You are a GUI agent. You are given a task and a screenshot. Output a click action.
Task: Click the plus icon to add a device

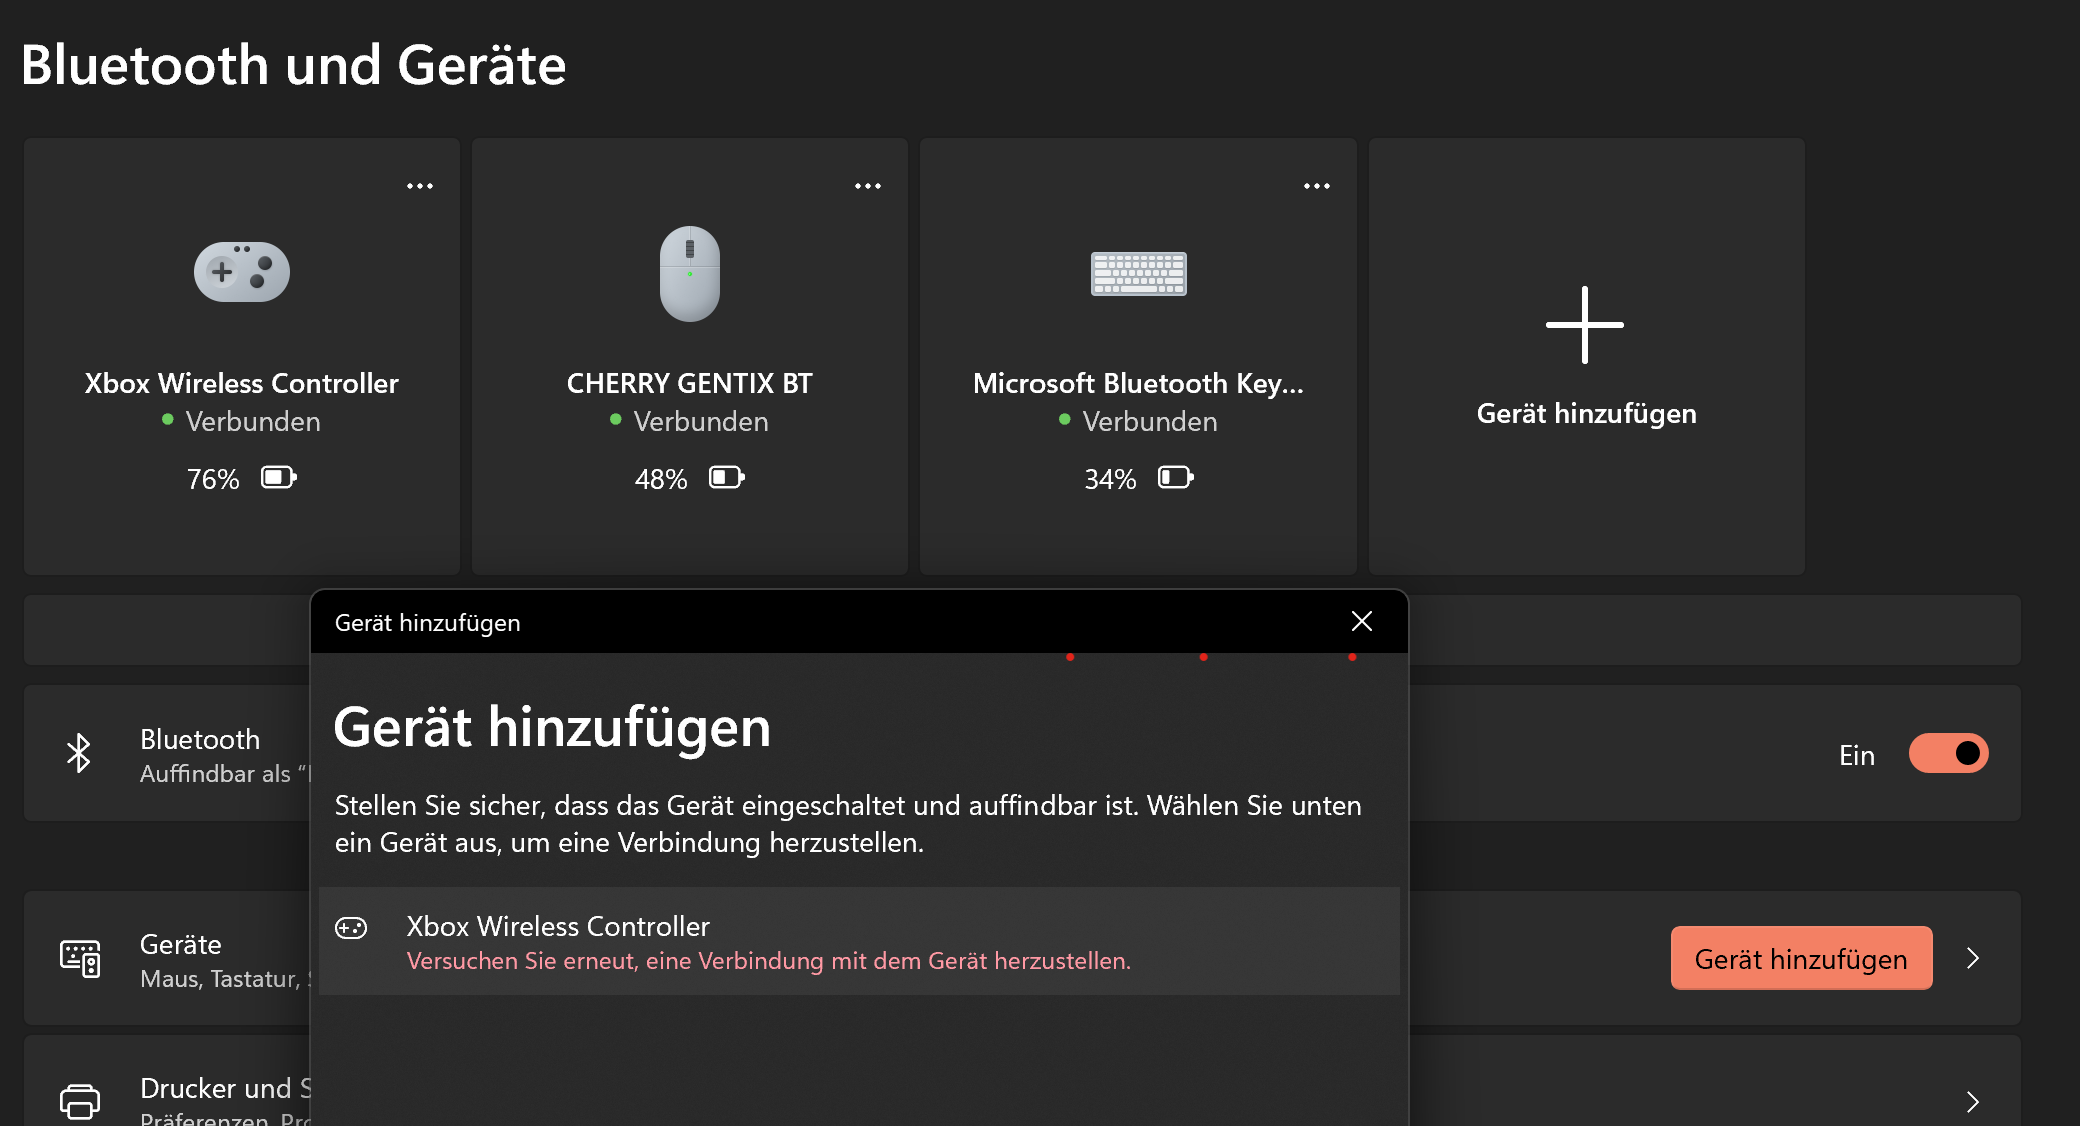point(1585,325)
